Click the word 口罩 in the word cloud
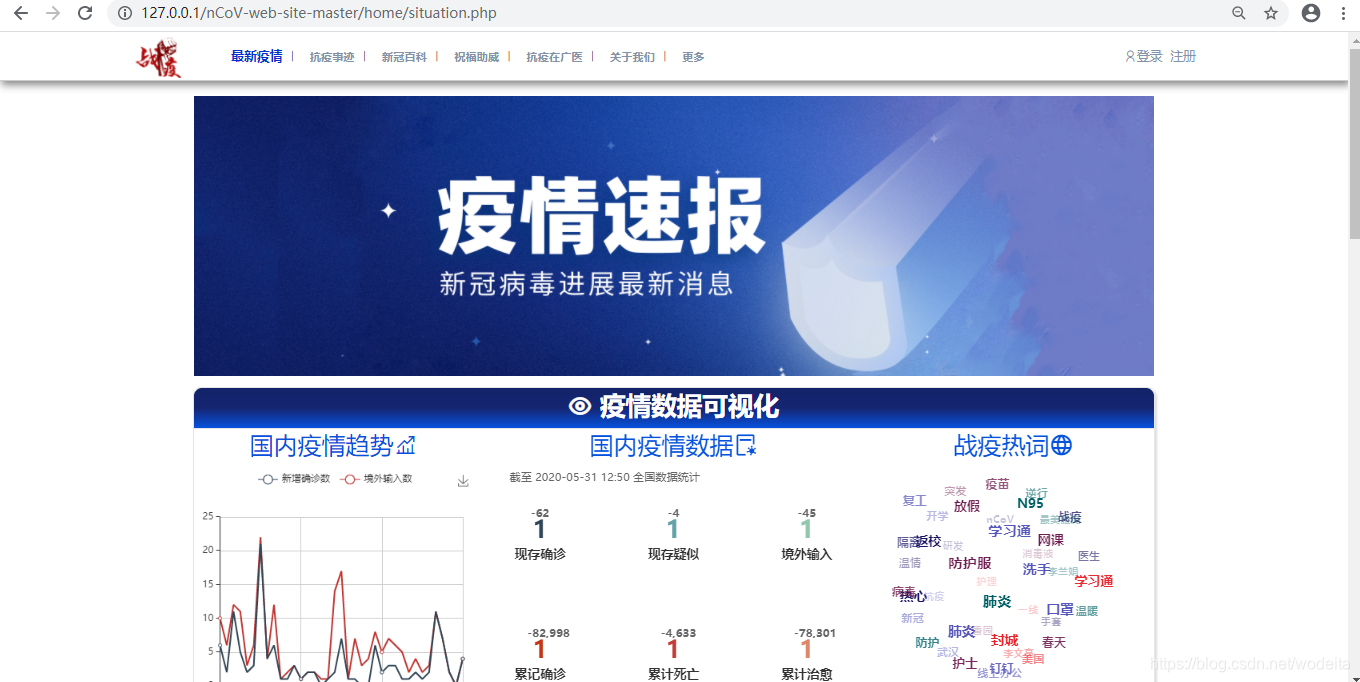Screen dimensions: 1360x682 1060,609
